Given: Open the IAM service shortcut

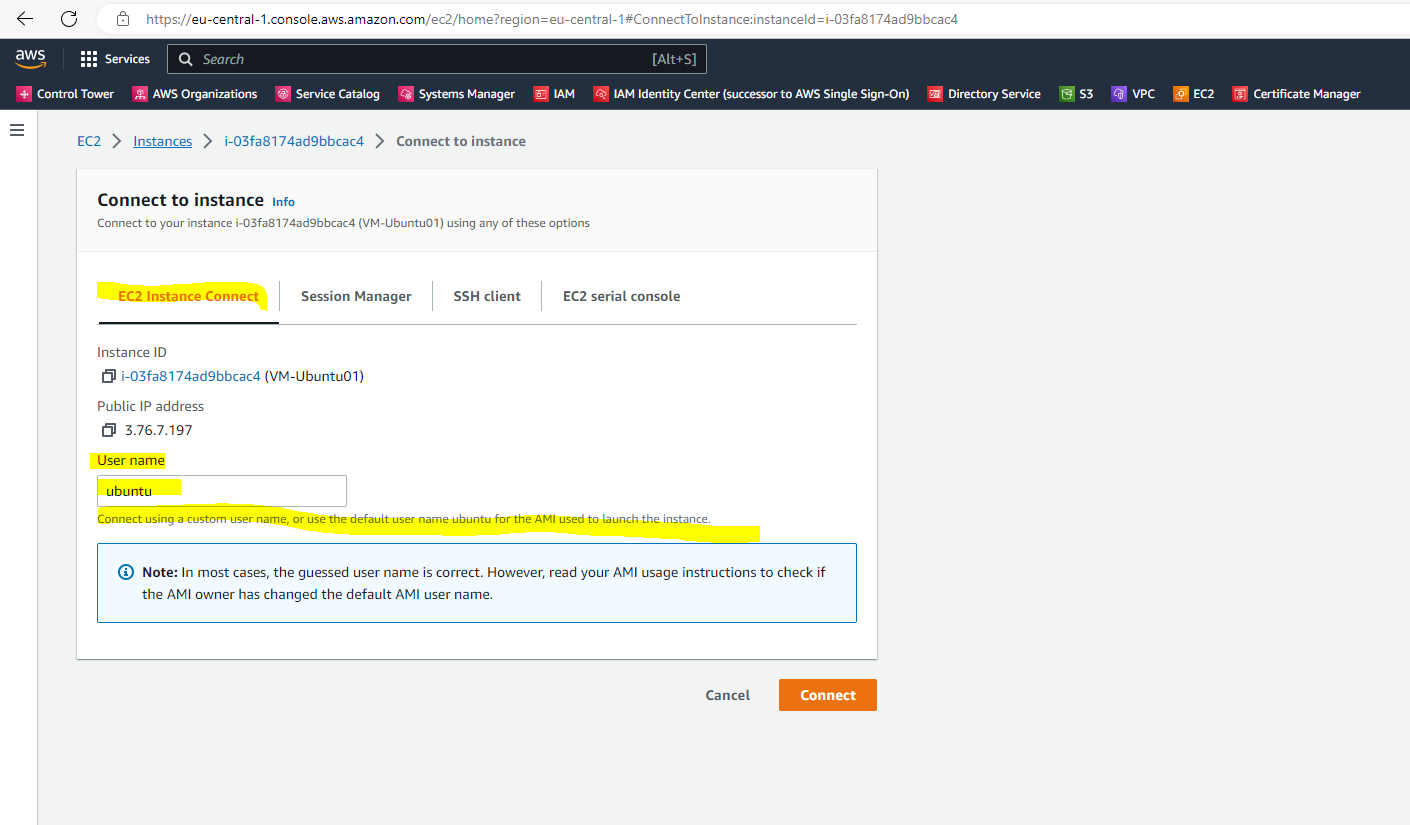Looking at the screenshot, I should tap(554, 93).
